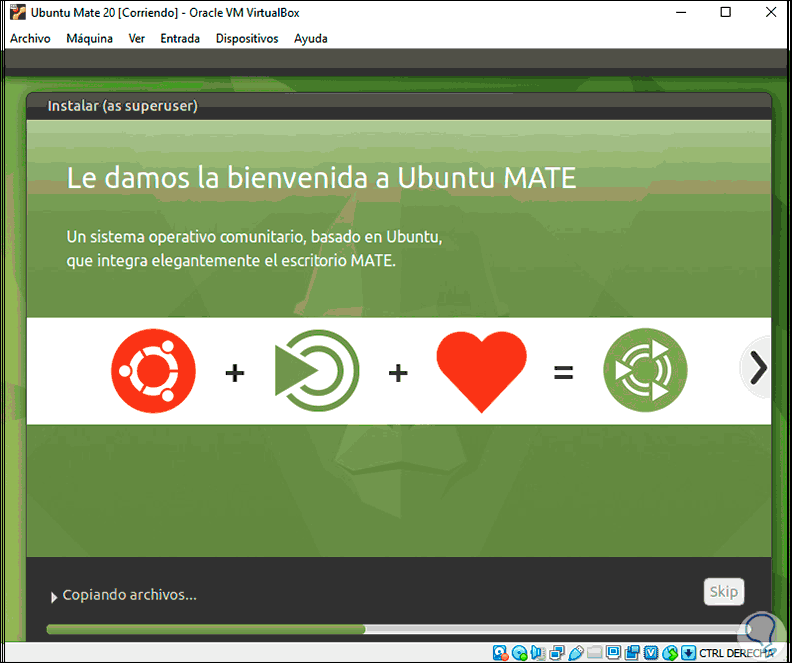
Task: Open the Dispositivos menu
Action: click(247, 38)
